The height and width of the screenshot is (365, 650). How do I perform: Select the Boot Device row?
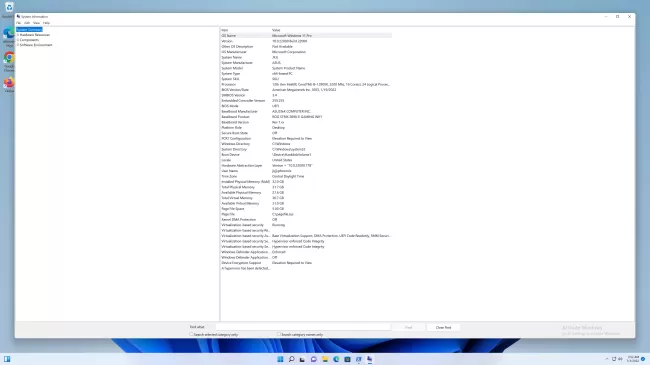[306, 154]
